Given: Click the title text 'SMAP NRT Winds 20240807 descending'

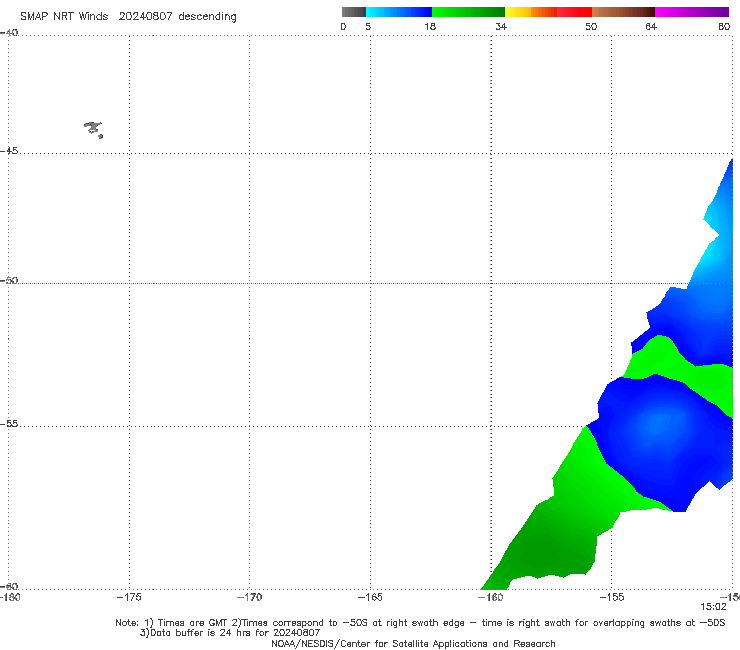Looking at the screenshot, I should coord(128,16).
